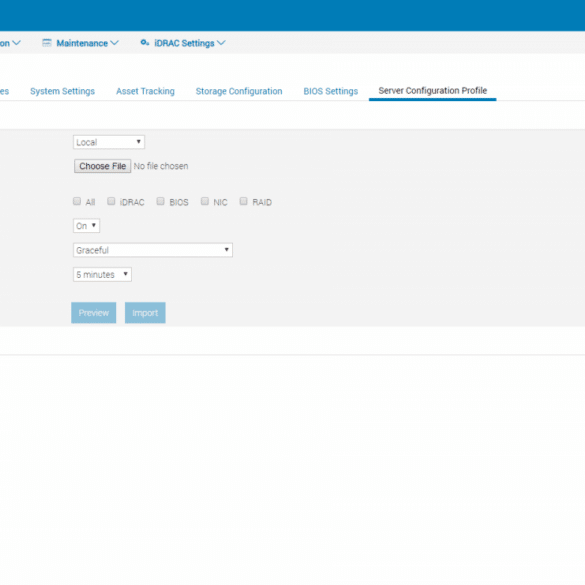Open the iDRAC Settings menu

click(x=183, y=43)
